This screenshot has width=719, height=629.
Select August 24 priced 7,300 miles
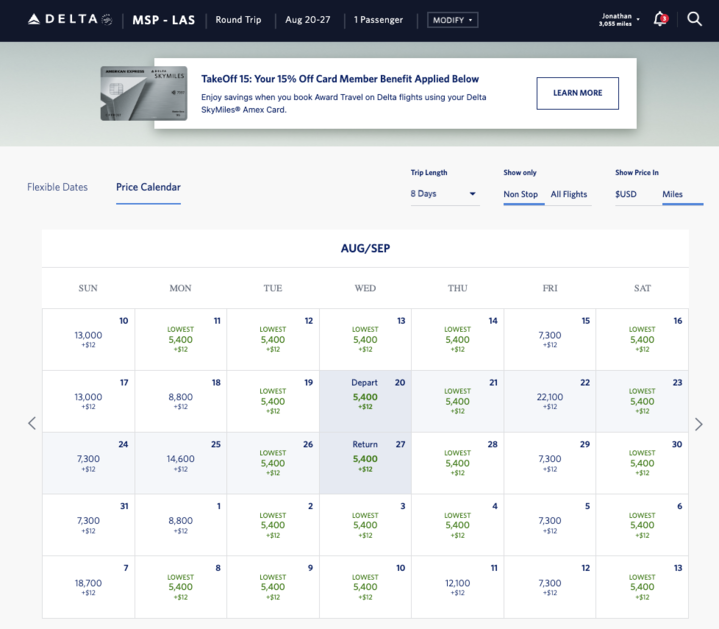88,463
